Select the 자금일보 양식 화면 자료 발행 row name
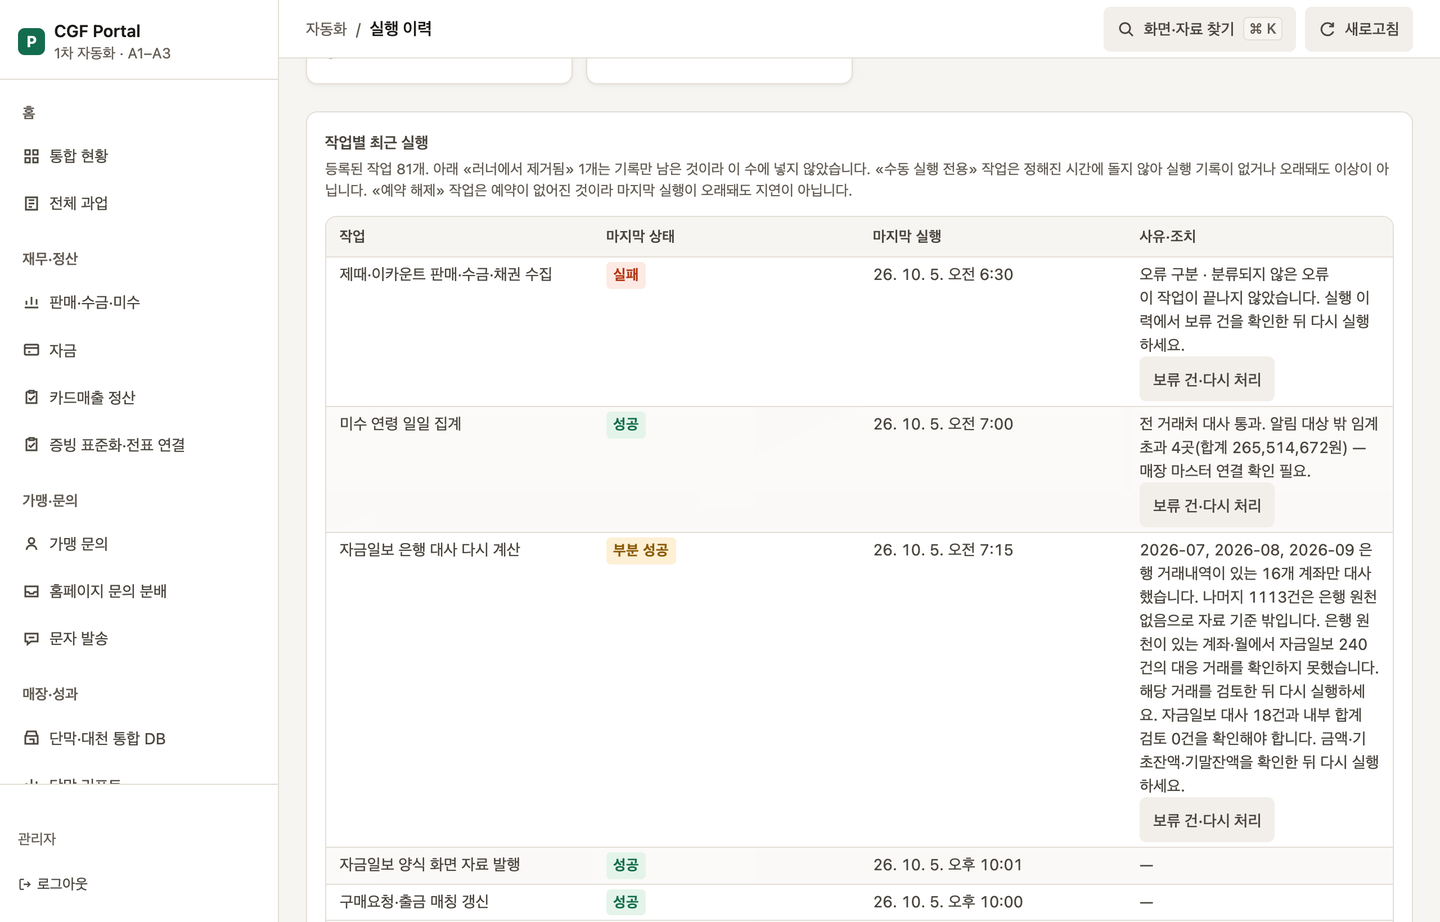1440x922 pixels. click(430, 865)
